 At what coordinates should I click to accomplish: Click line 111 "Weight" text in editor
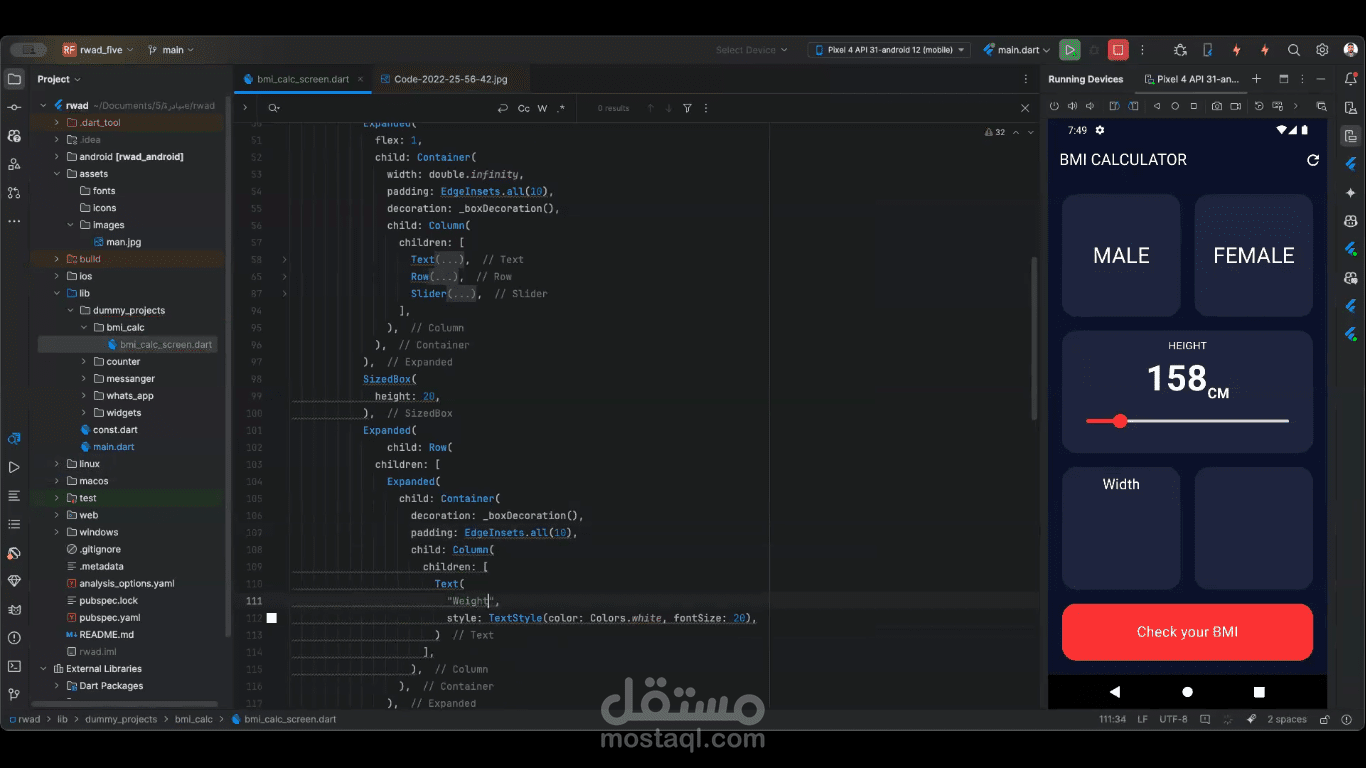click(470, 601)
